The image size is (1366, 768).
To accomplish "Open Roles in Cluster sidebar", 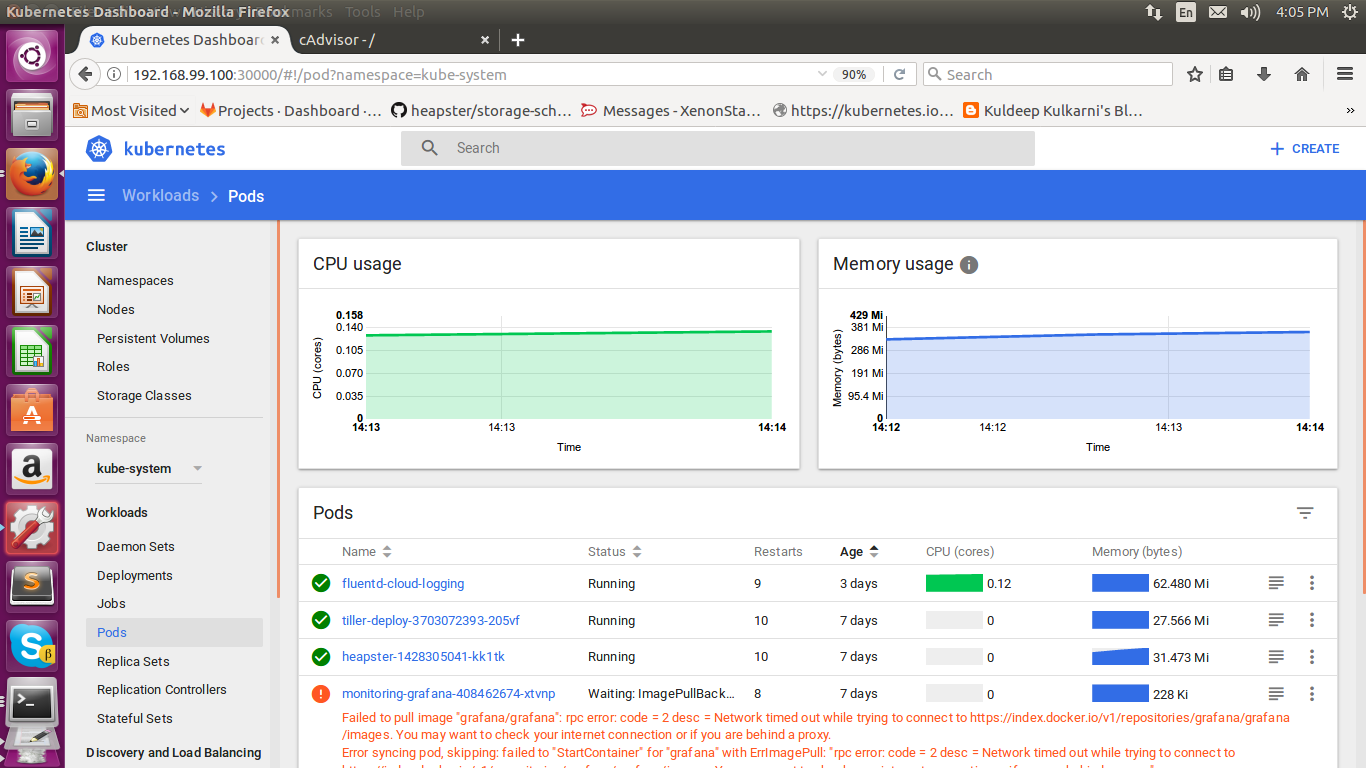I will click(x=113, y=367).
